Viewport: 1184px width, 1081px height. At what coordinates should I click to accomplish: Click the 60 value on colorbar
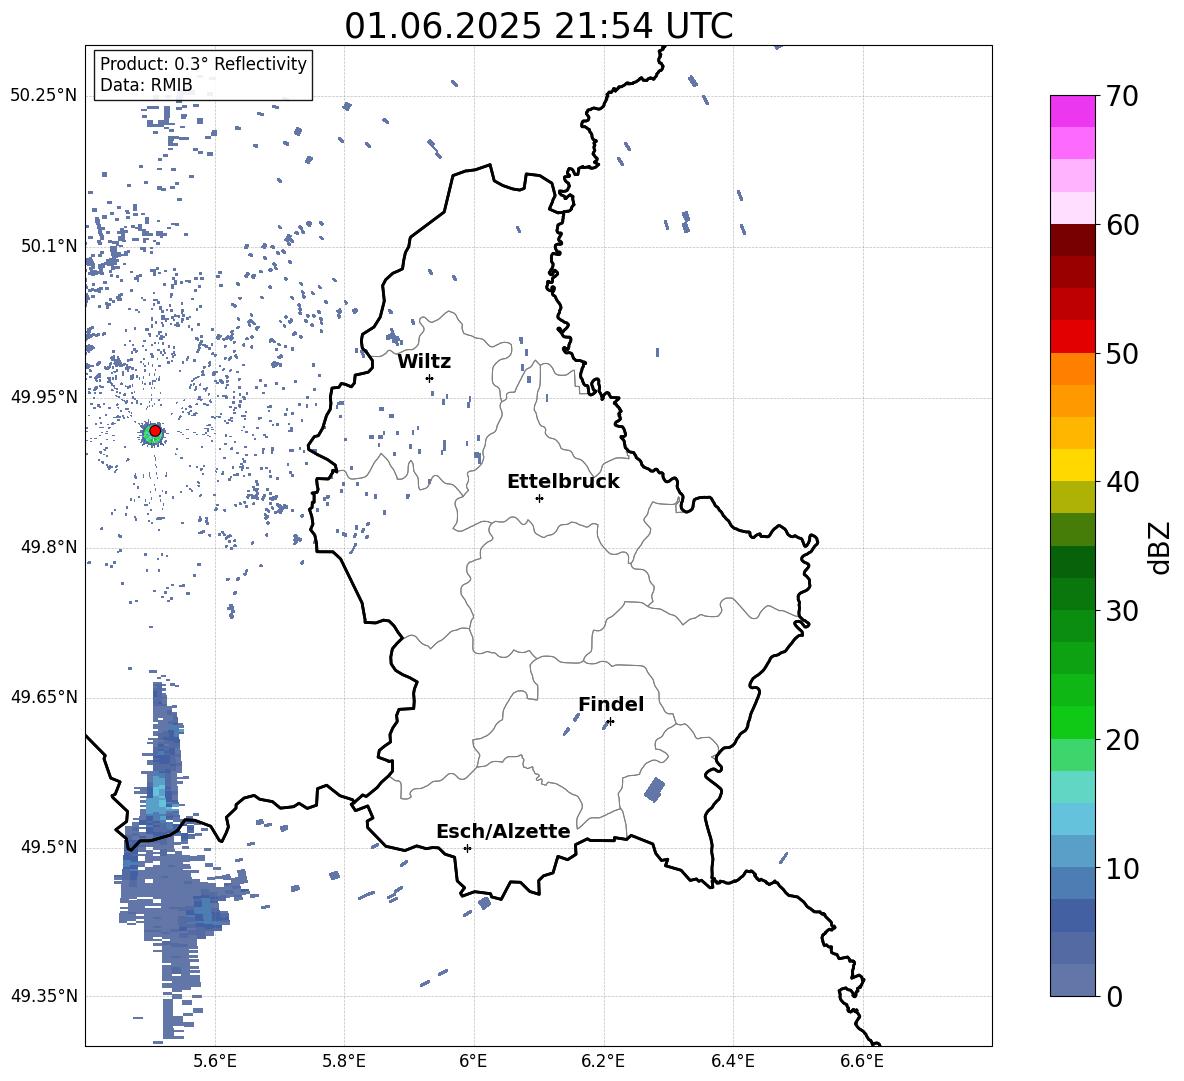1122,225
